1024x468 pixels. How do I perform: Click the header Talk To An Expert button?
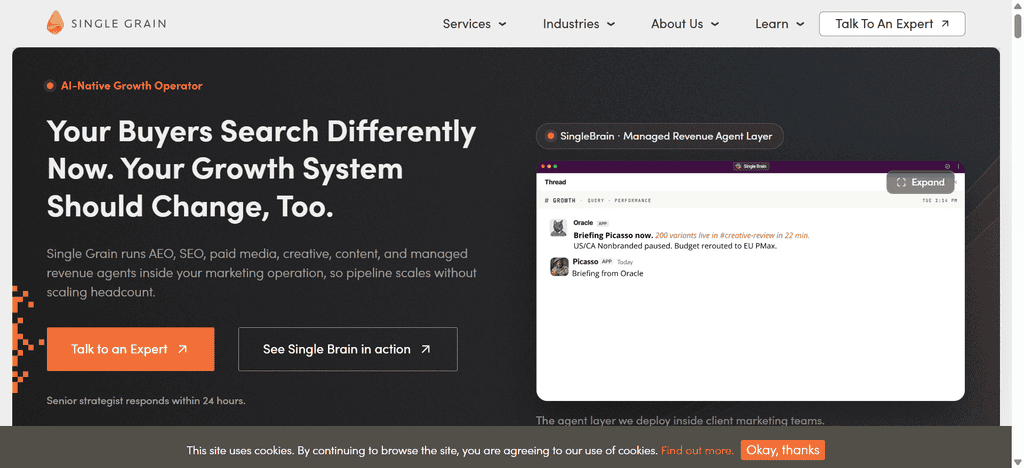click(892, 24)
